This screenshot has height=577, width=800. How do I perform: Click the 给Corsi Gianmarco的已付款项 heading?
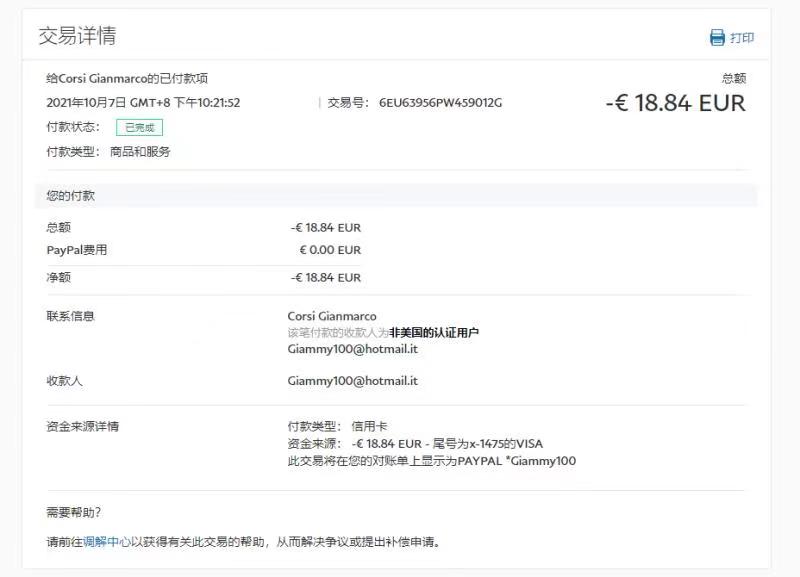point(127,78)
